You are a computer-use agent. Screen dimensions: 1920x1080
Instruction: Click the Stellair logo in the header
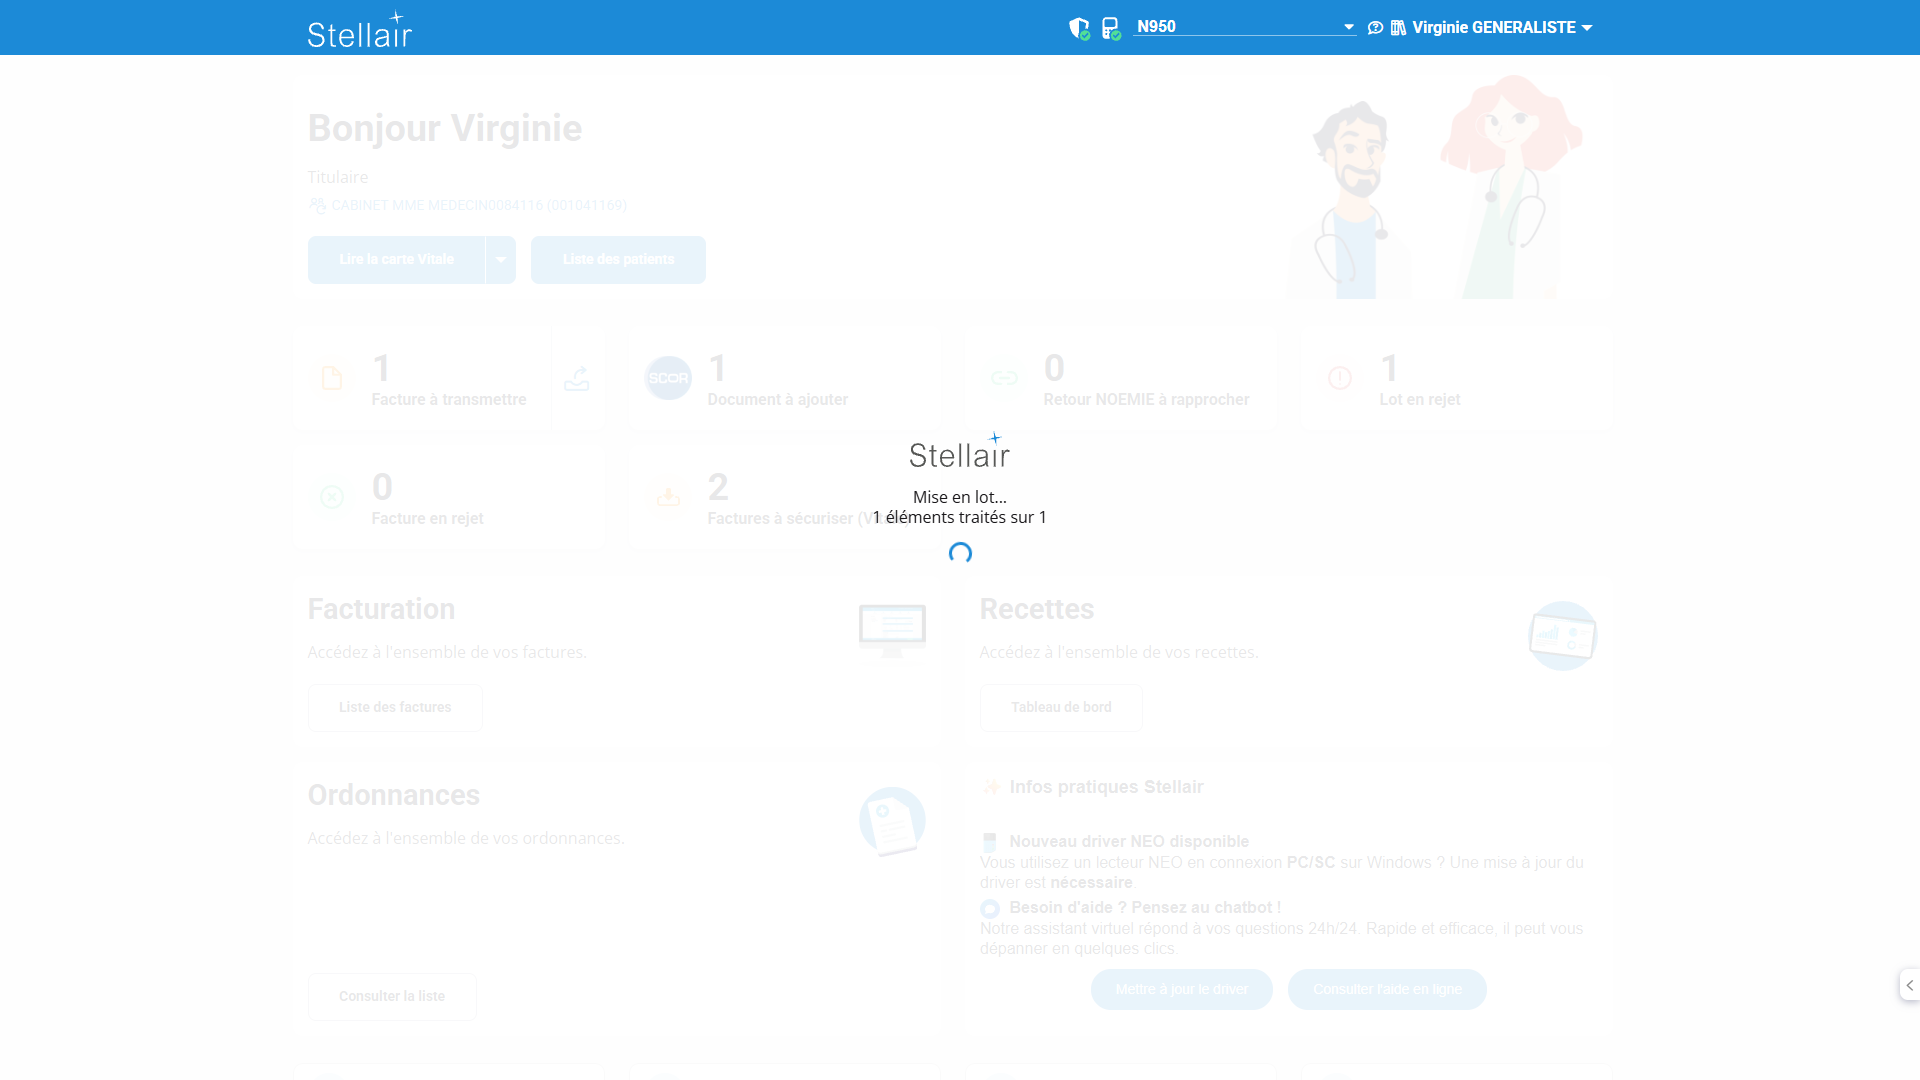click(x=360, y=29)
